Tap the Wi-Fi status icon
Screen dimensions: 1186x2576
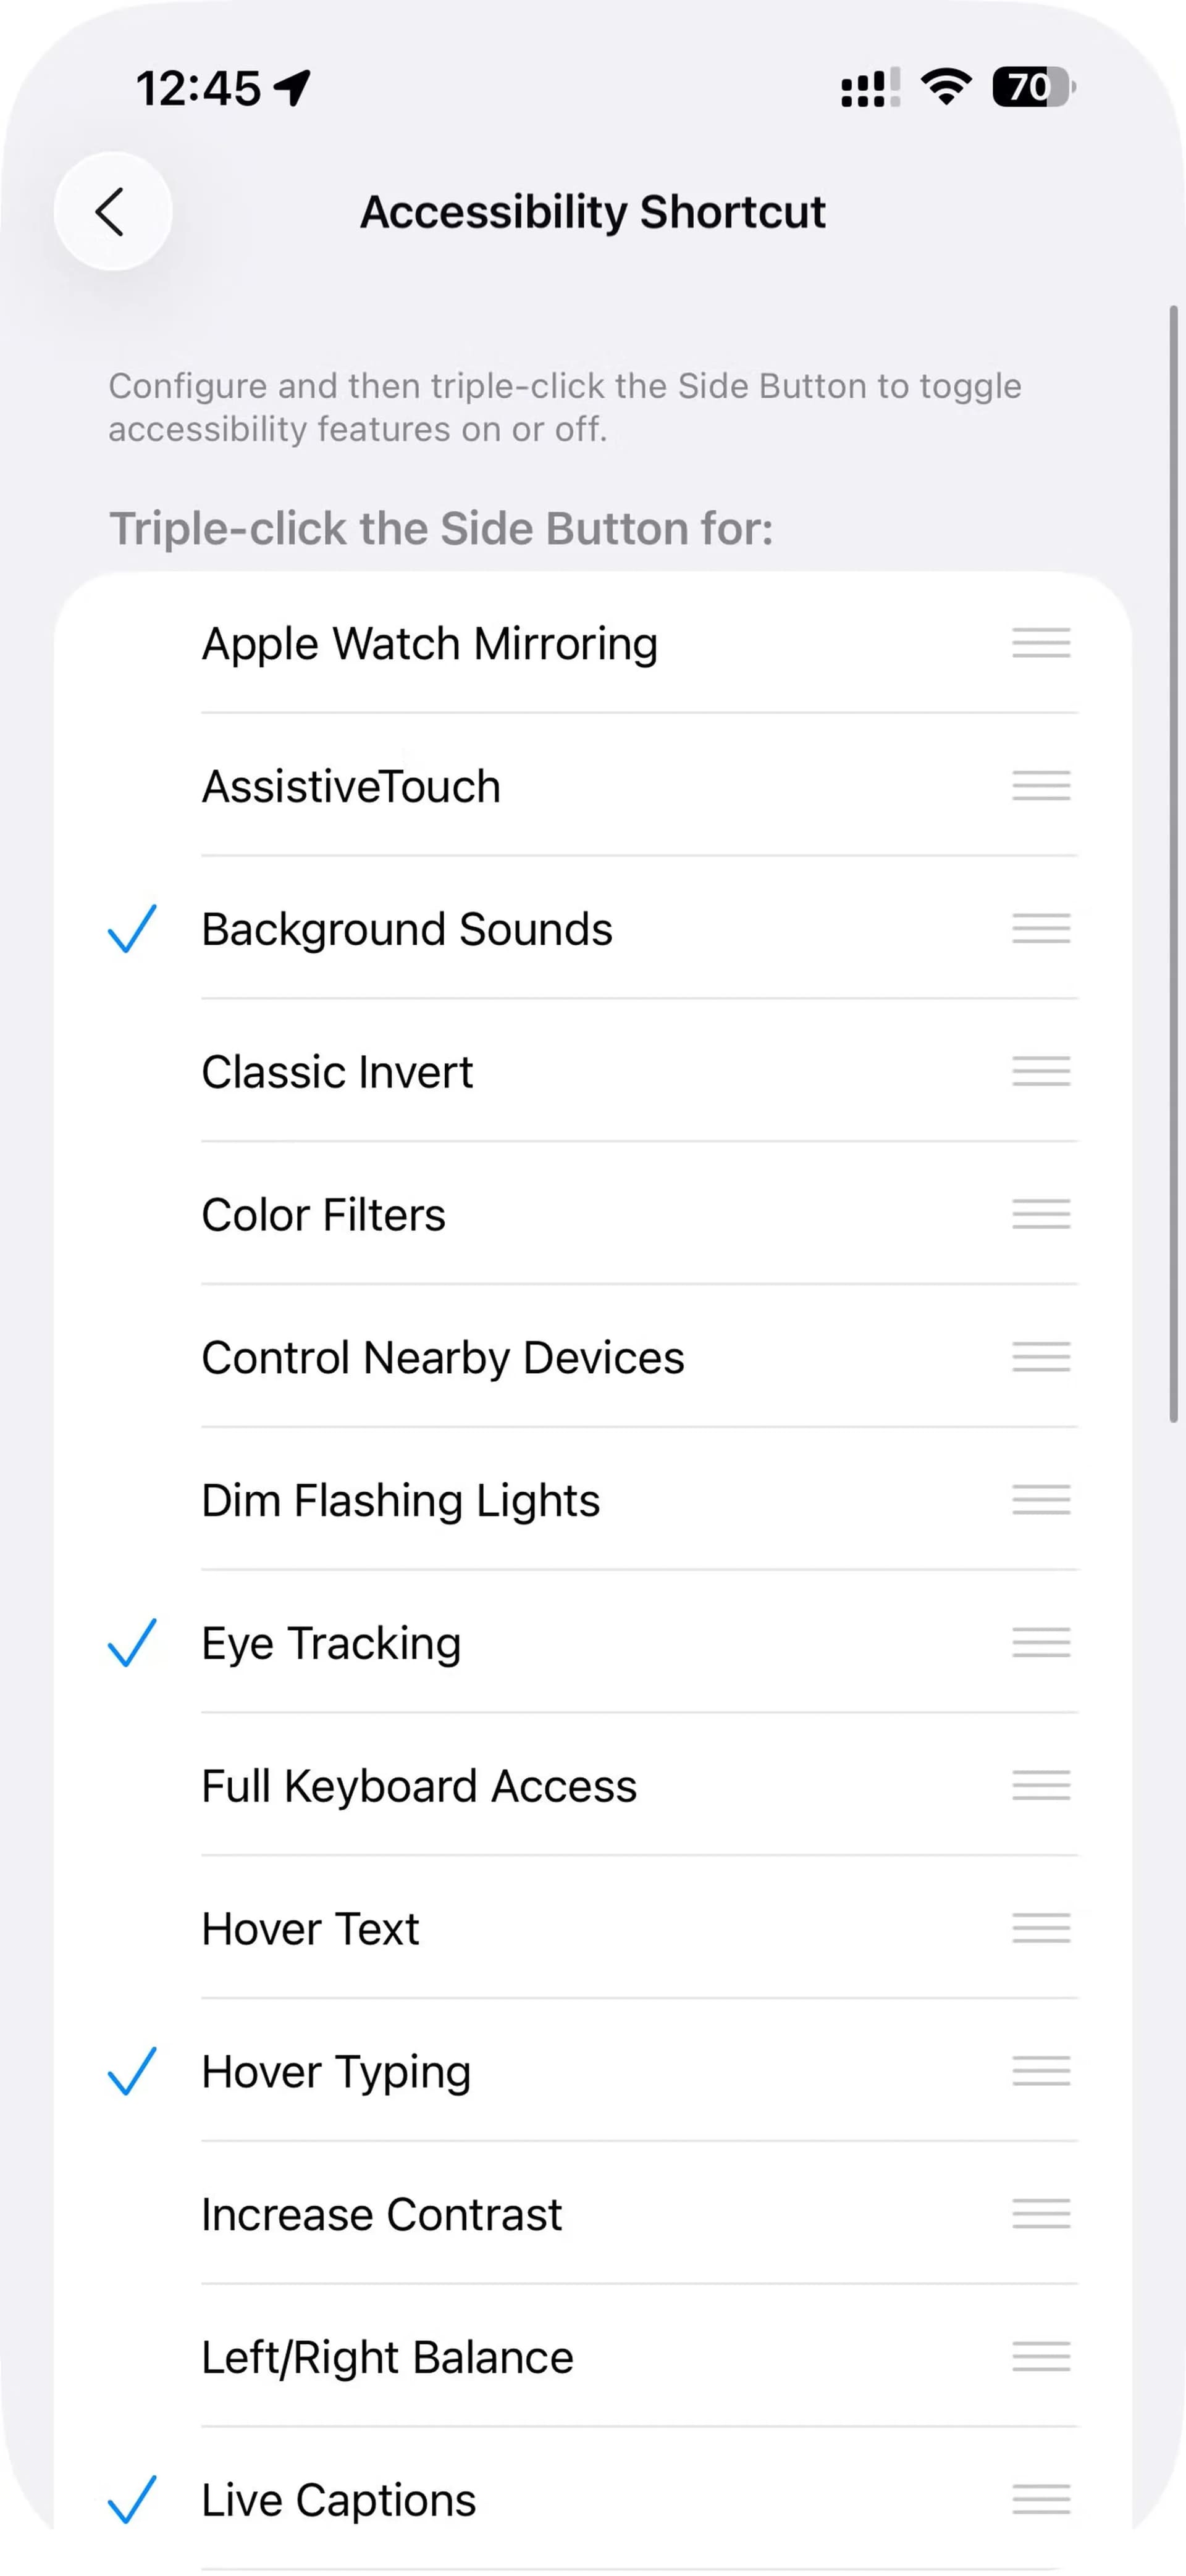[x=945, y=88]
